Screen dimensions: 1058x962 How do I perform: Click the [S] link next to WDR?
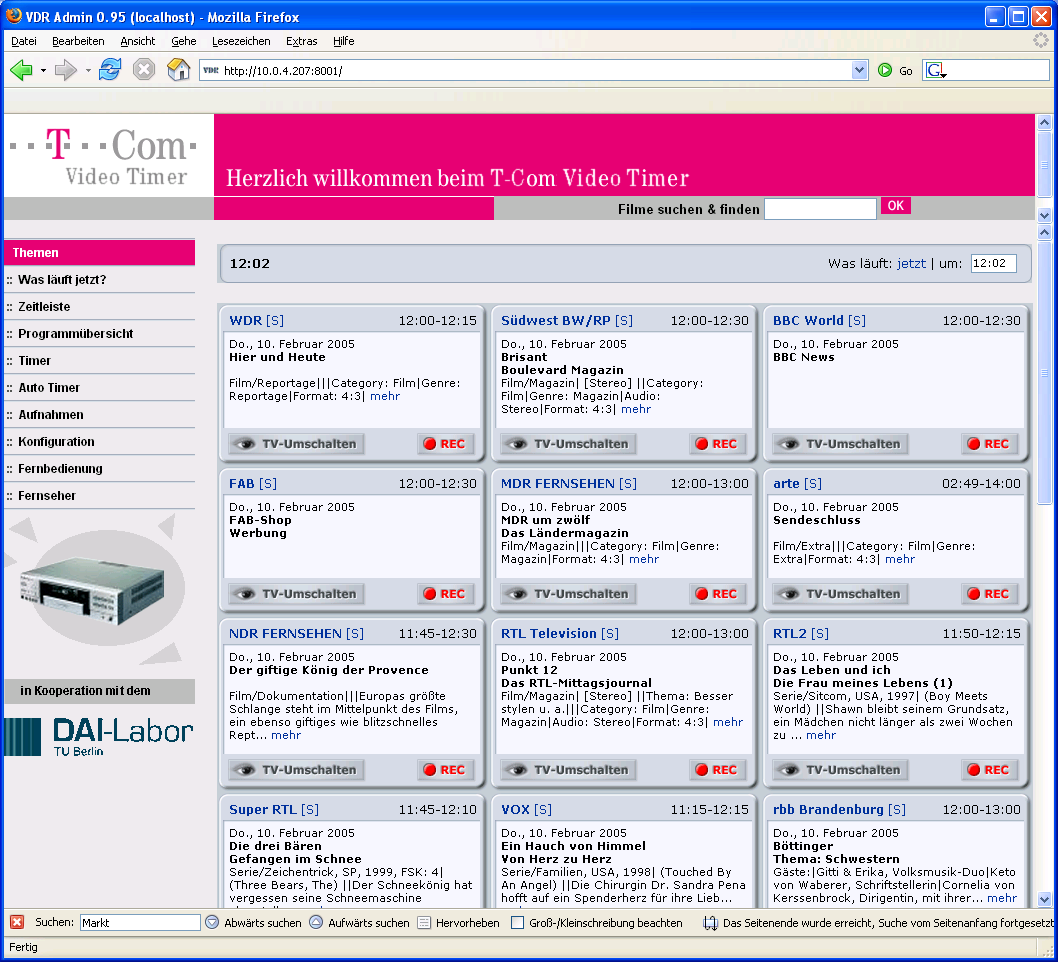click(x=275, y=320)
